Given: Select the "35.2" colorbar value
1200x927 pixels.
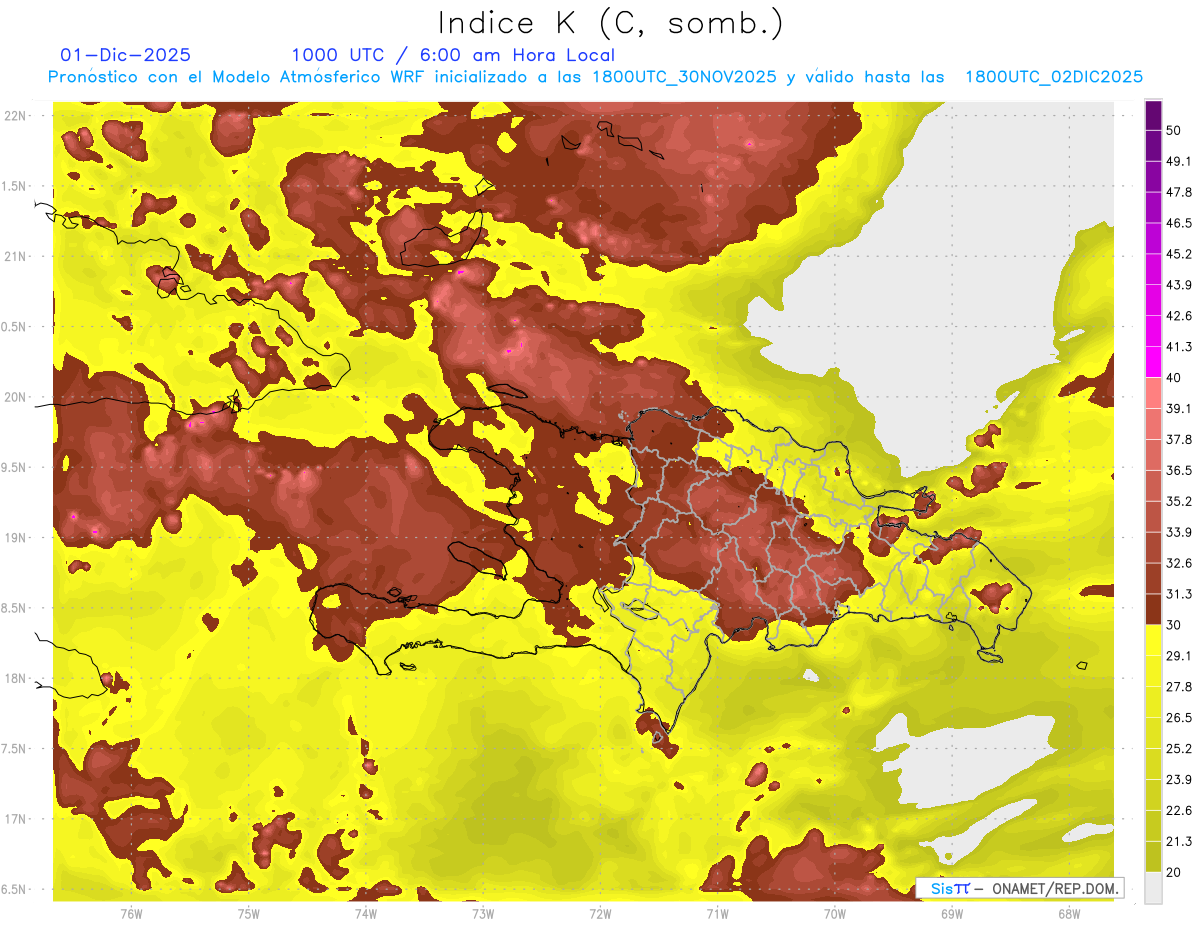Looking at the screenshot, I should 1179,501.
